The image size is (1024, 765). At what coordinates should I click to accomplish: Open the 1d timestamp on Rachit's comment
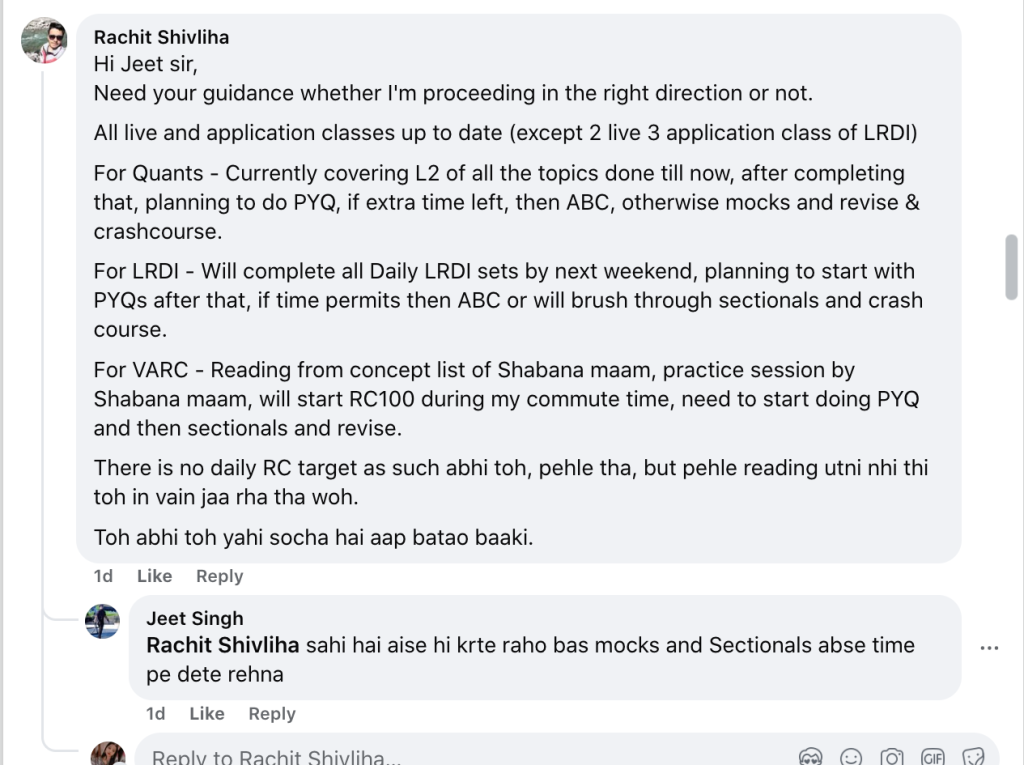point(103,576)
